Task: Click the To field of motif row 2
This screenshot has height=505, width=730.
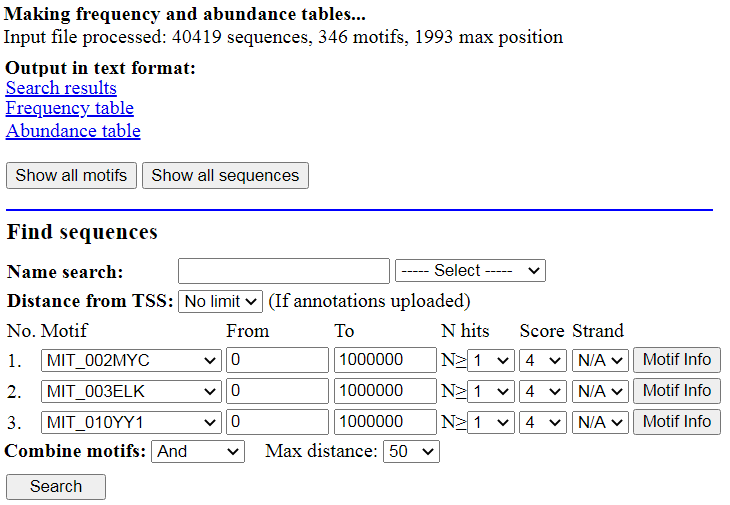Action: pyautogui.click(x=385, y=391)
